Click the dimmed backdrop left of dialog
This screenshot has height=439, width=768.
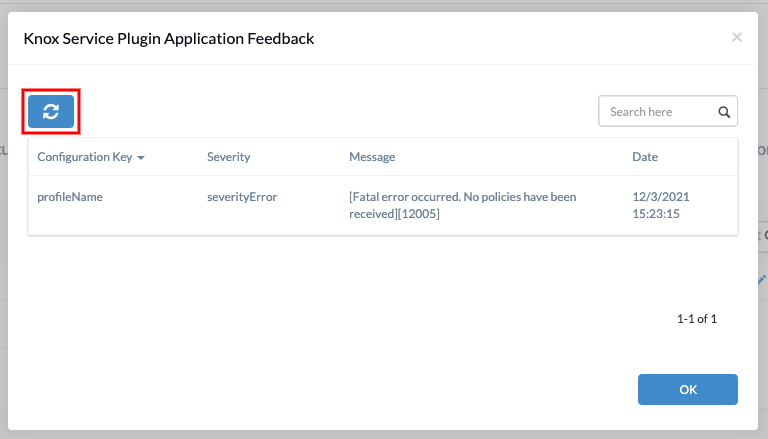(3, 220)
